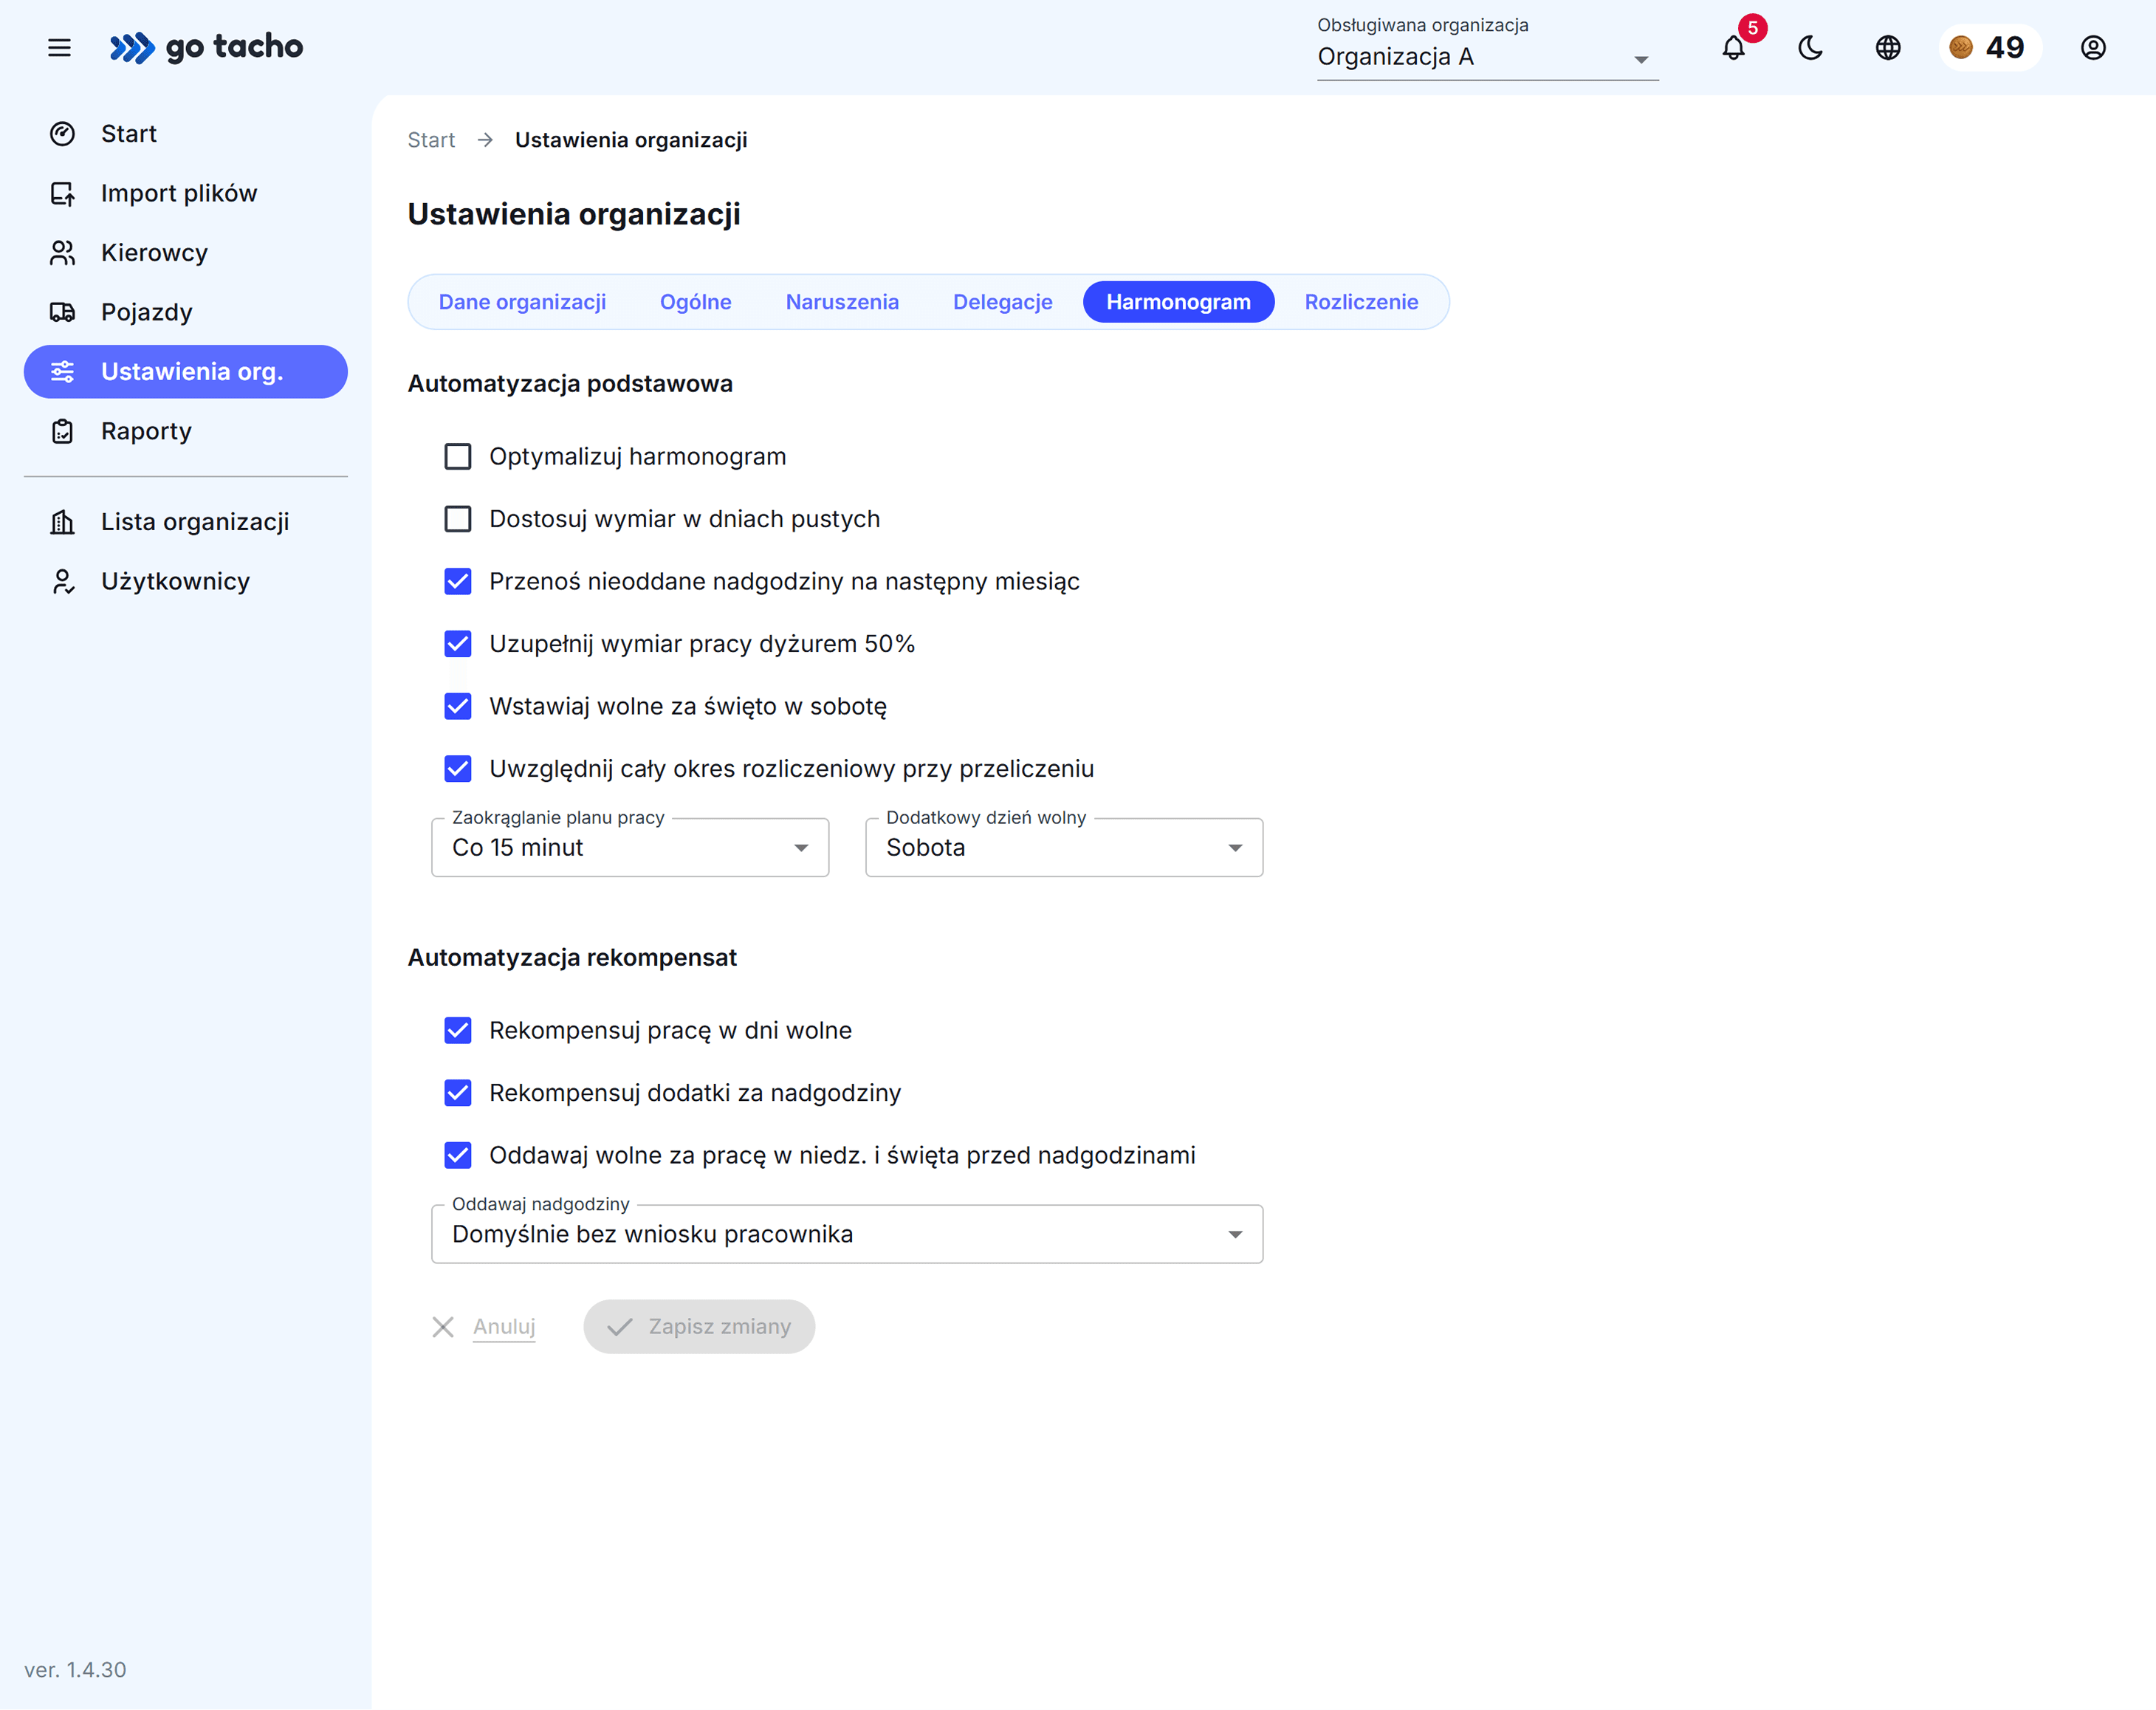The height and width of the screenshot is (1710, 2156).
Task: Click the Ustawienia org. sliders icon
Action: tap(62, 372)
